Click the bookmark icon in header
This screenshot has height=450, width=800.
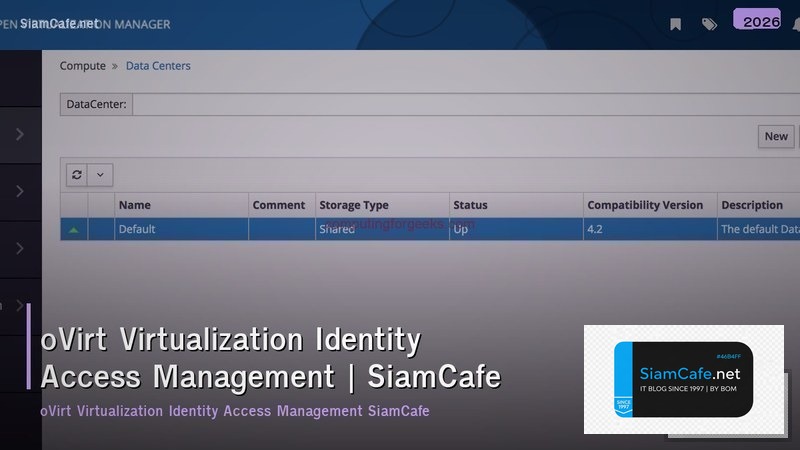point(676,24)
